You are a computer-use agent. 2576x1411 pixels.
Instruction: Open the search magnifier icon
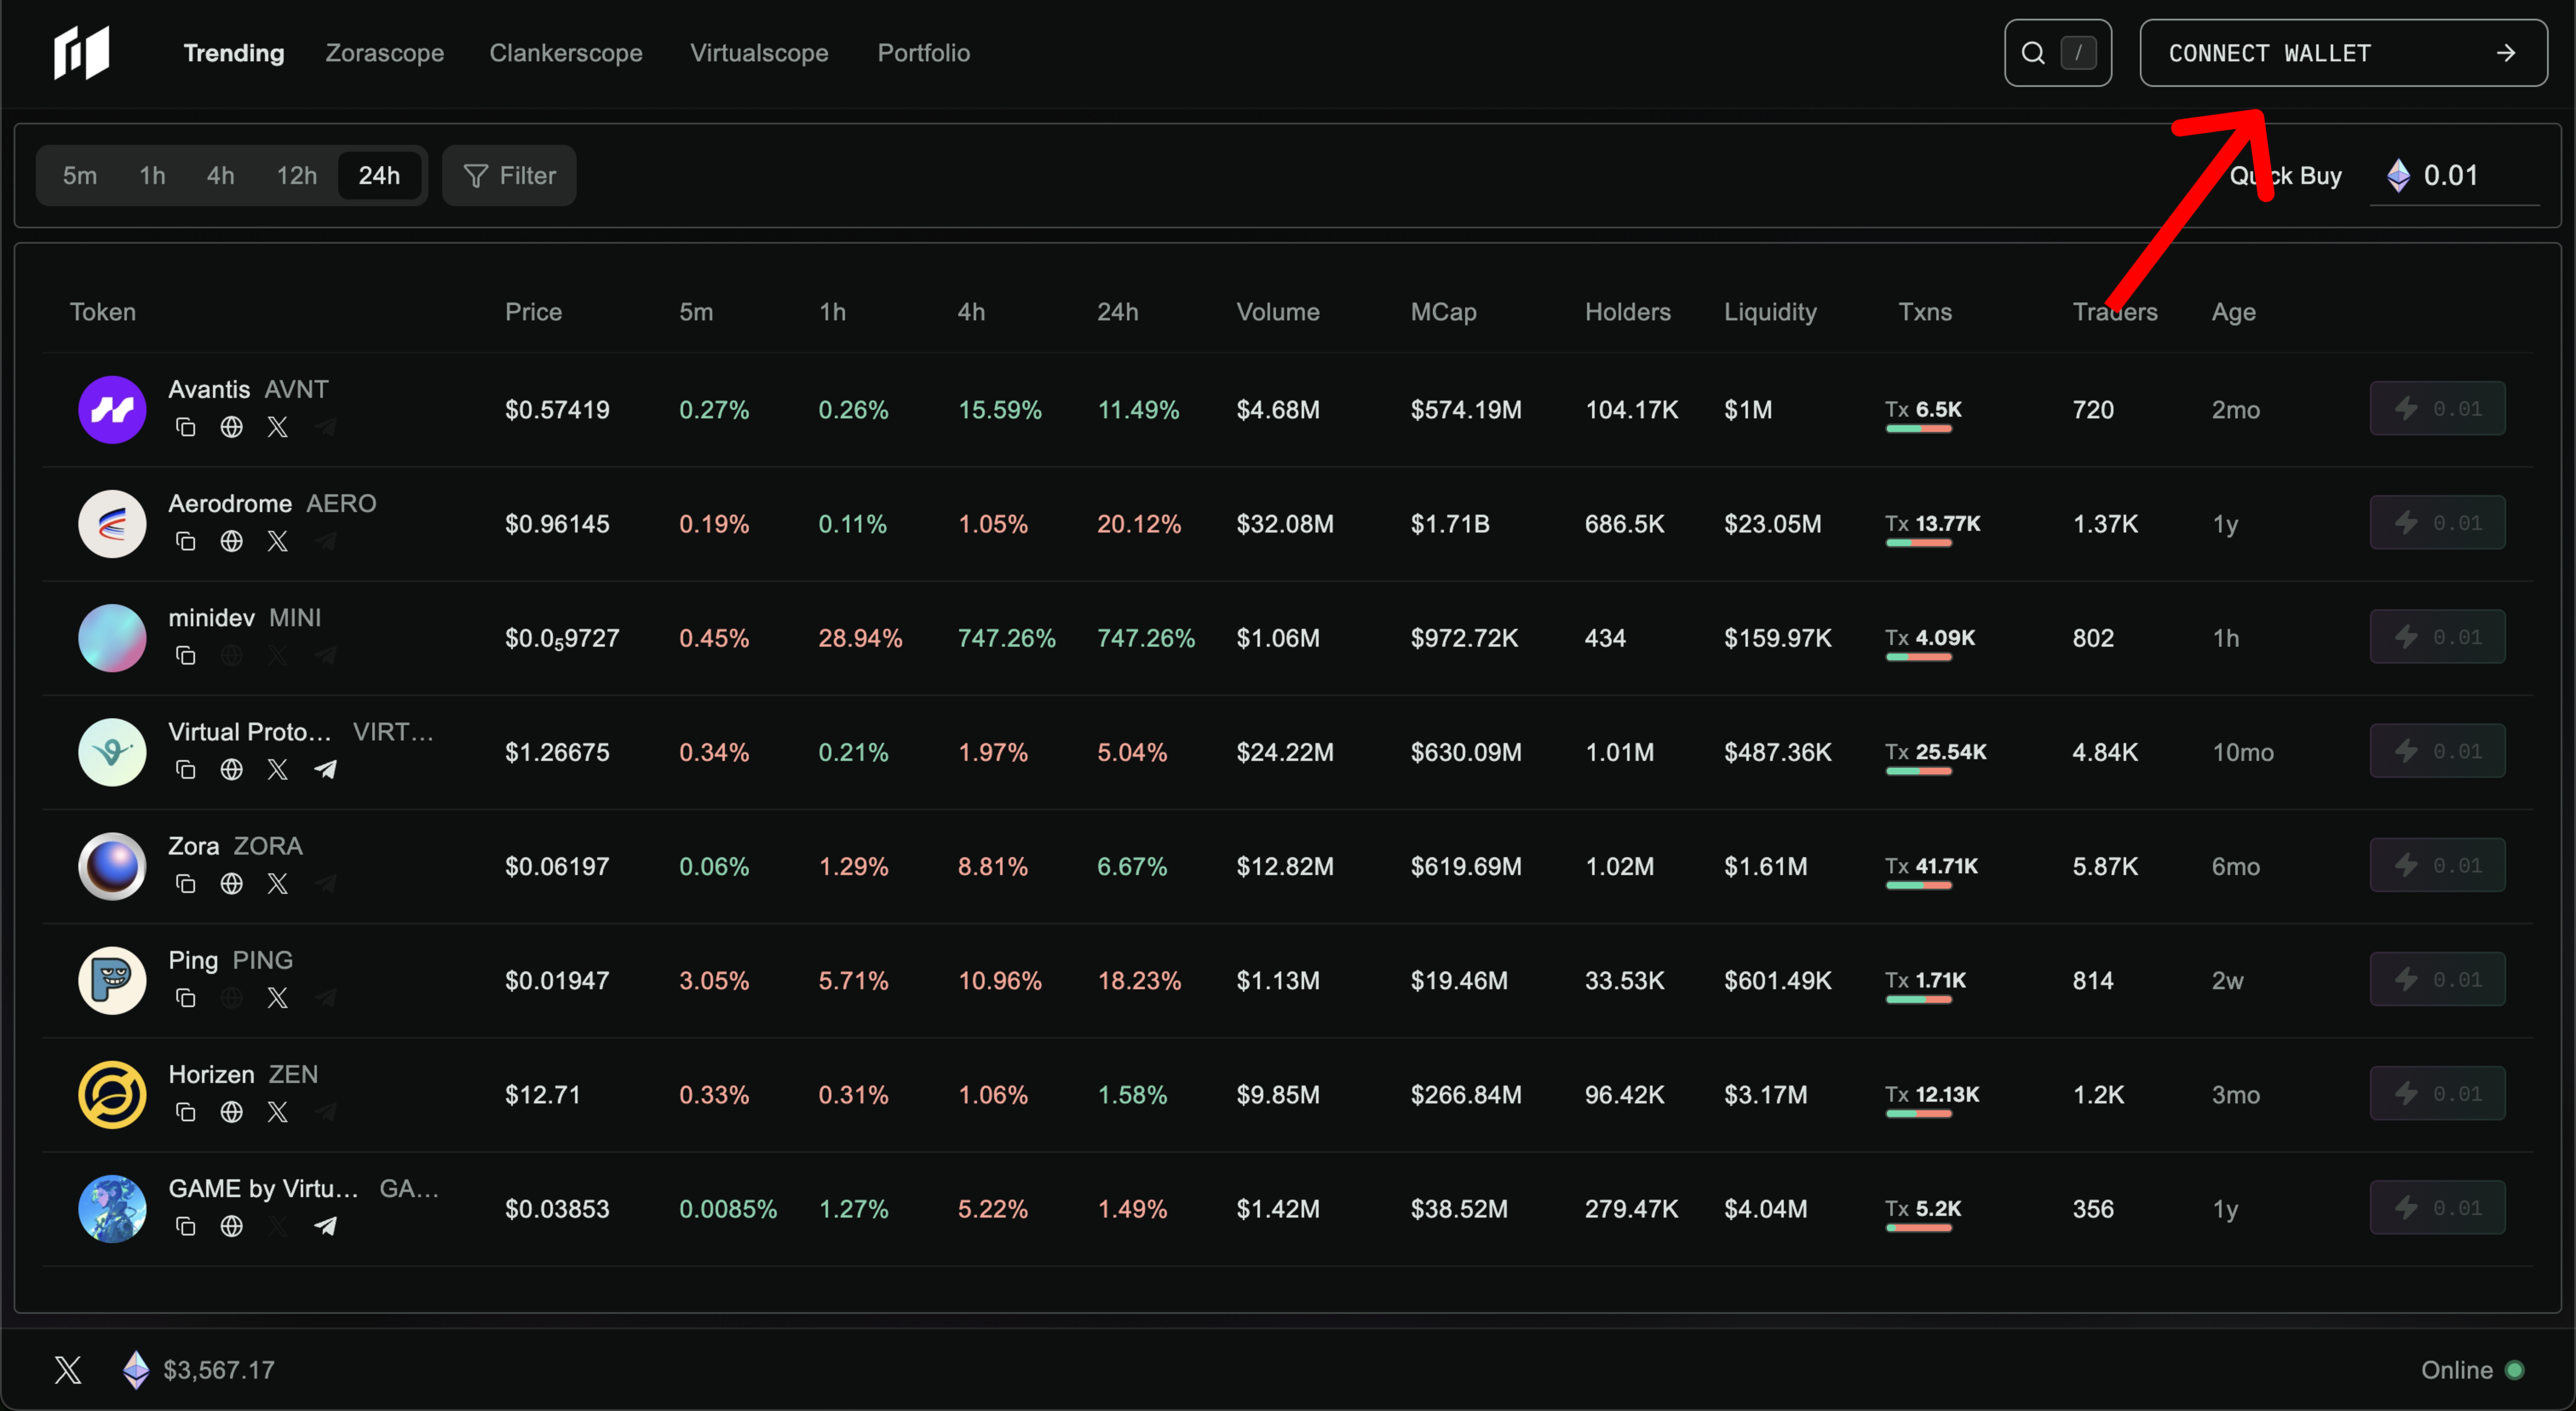[x=2033, y=53]
